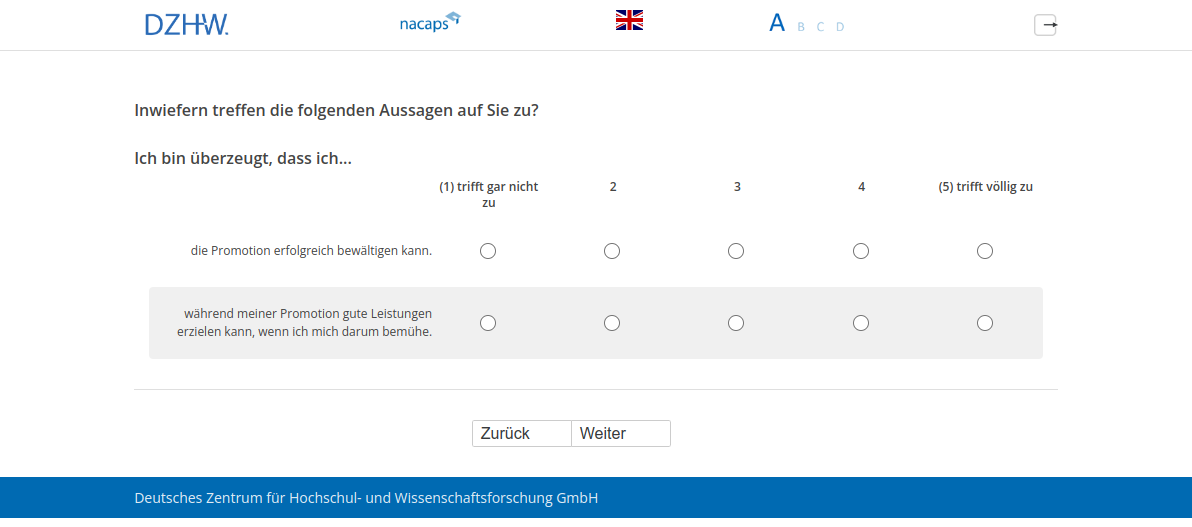Select rating 4 for 'Promotion erfolgreich bewältigen'
The image size is (1192, 527).
(x=861, y=251)
